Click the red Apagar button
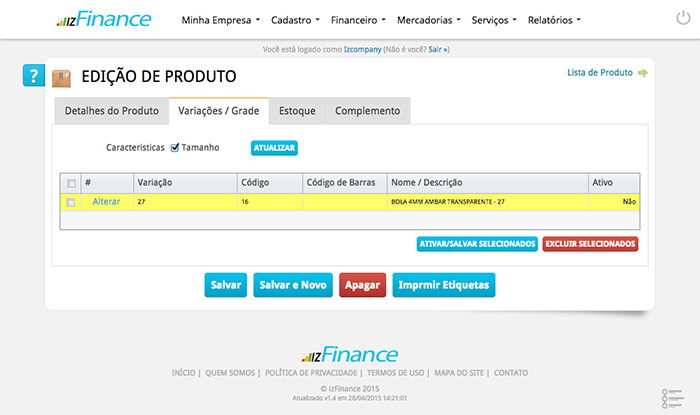Screen dimensions: 700x415 pyautogui.click(x=362, y=285)
